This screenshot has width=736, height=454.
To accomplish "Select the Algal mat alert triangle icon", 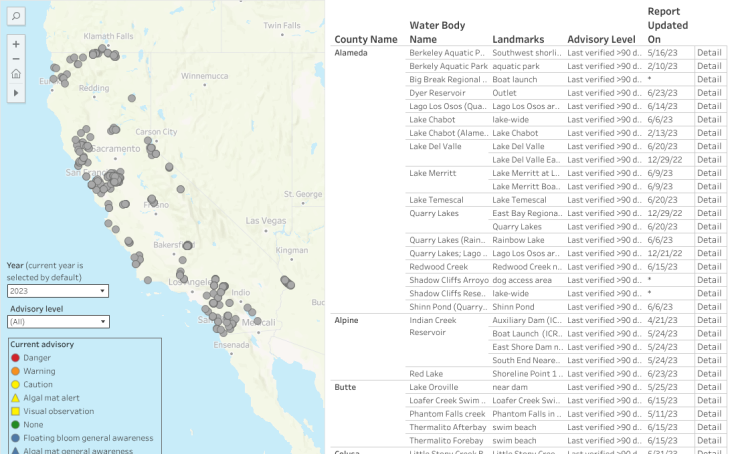I will [x=15, y=398].
